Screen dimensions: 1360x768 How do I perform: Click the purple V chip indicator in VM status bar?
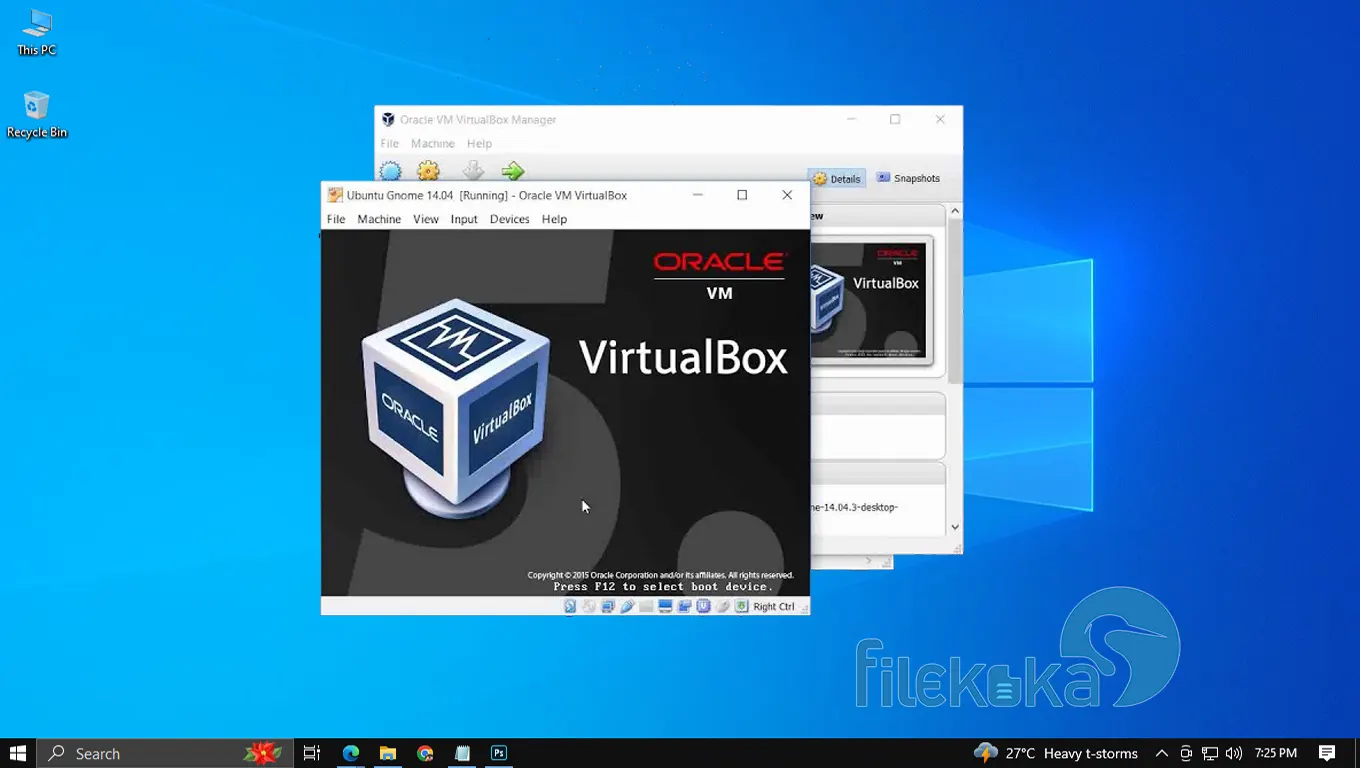(x=703, y=606)
